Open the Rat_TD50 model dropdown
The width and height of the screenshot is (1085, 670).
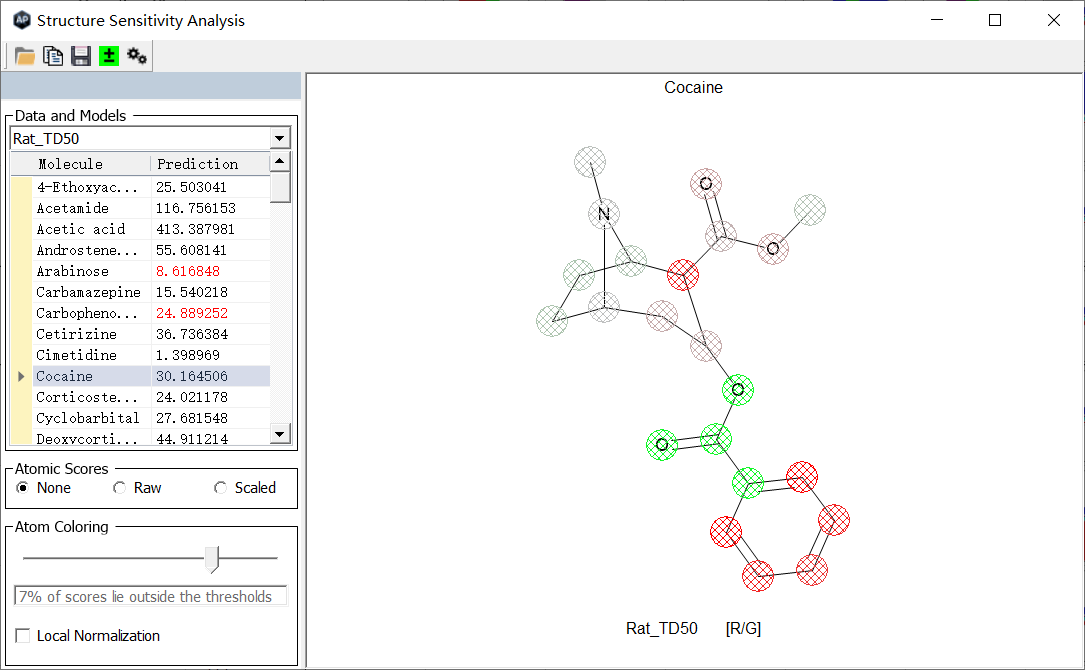pos(280,138)
